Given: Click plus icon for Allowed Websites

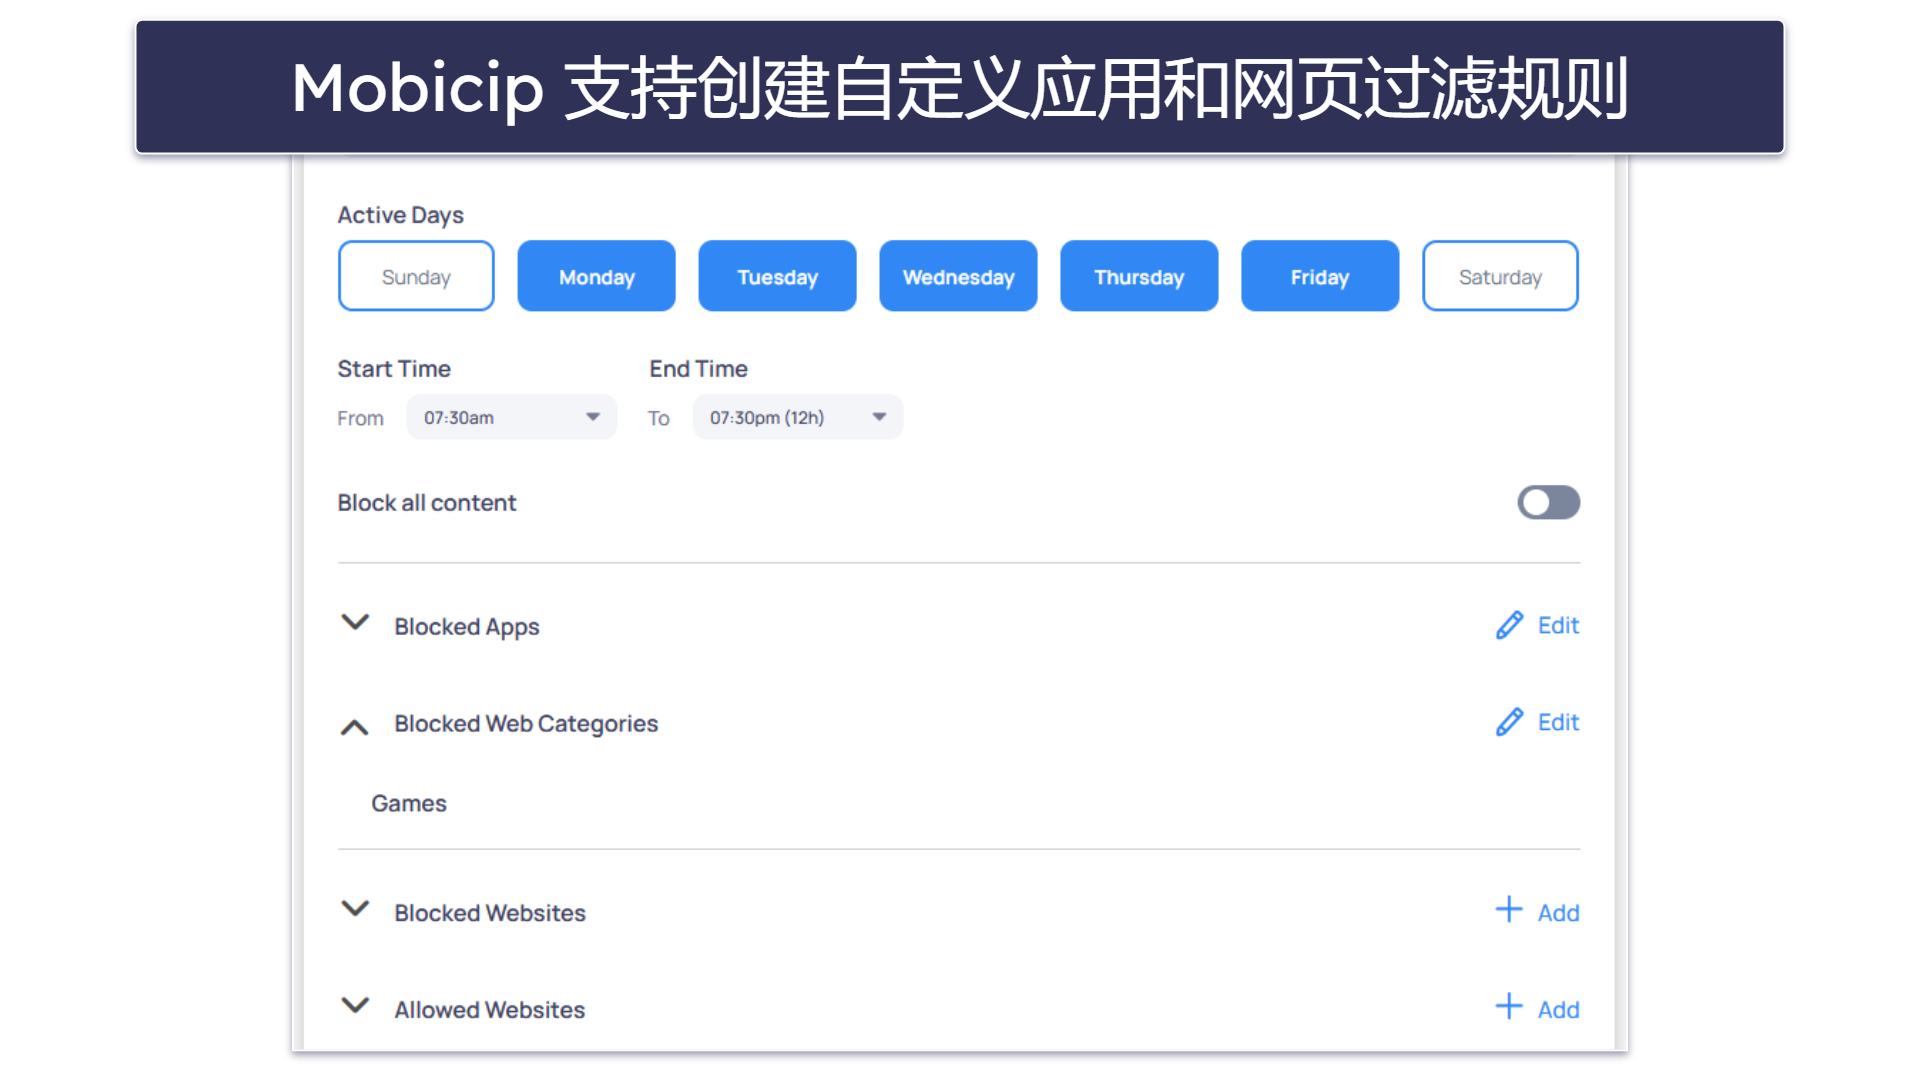Looking at the screenshot, I should [1509, 1006].
